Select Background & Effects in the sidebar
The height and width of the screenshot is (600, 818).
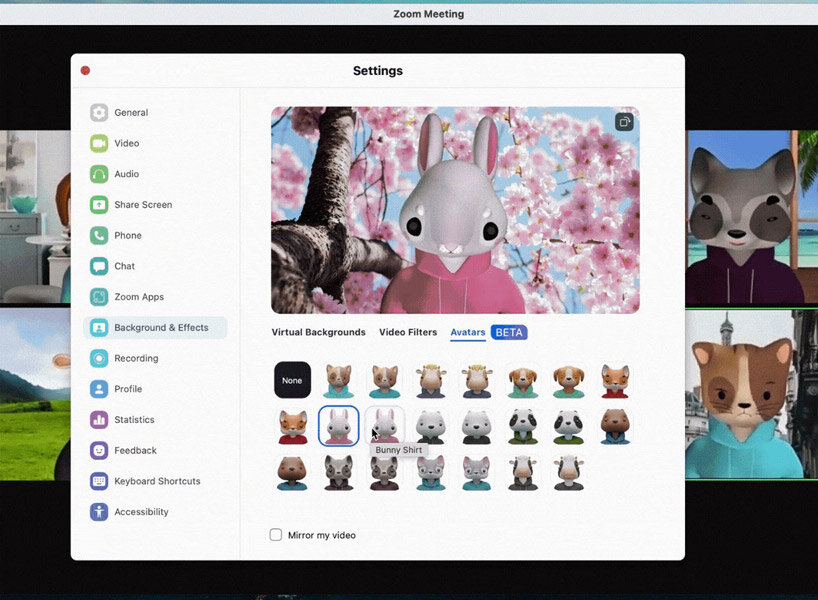[x=155, y=328]
